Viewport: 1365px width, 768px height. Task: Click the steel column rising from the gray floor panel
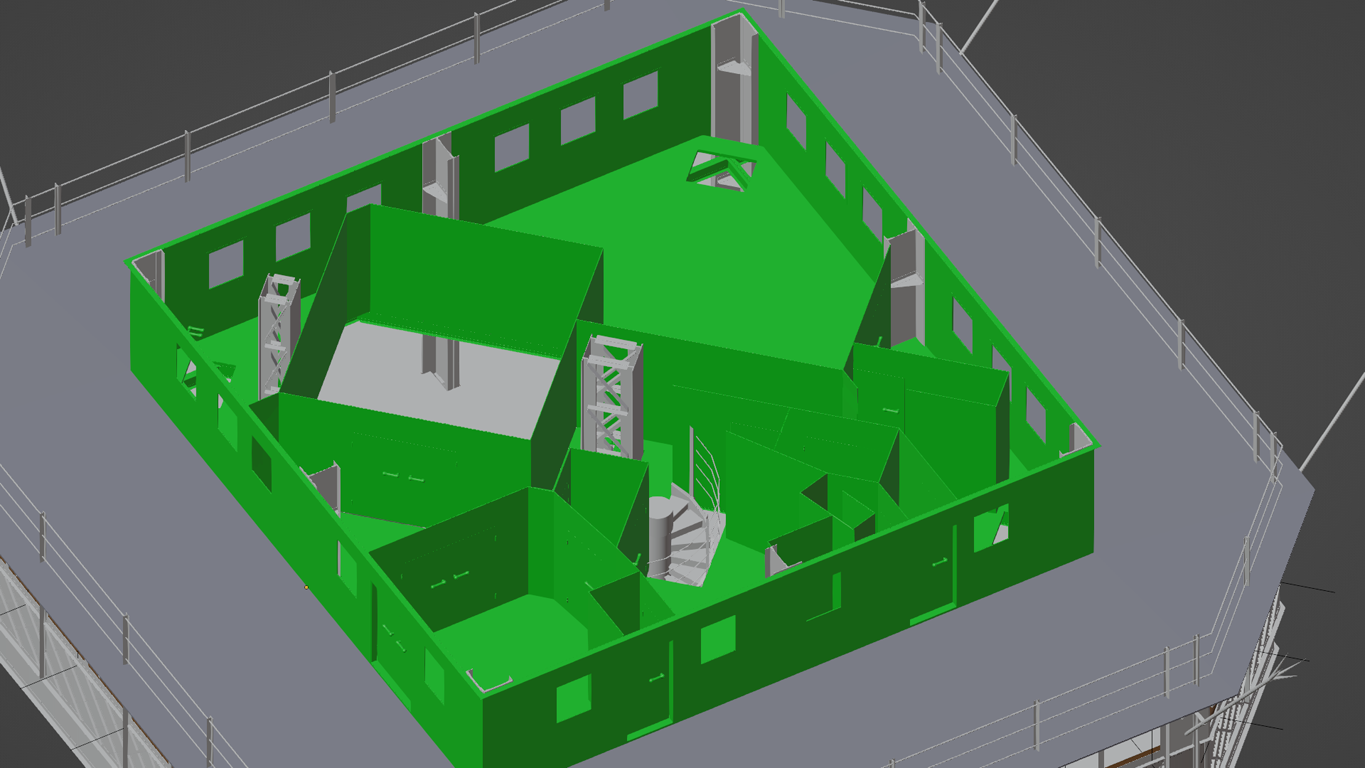click(x=441, y=362)
